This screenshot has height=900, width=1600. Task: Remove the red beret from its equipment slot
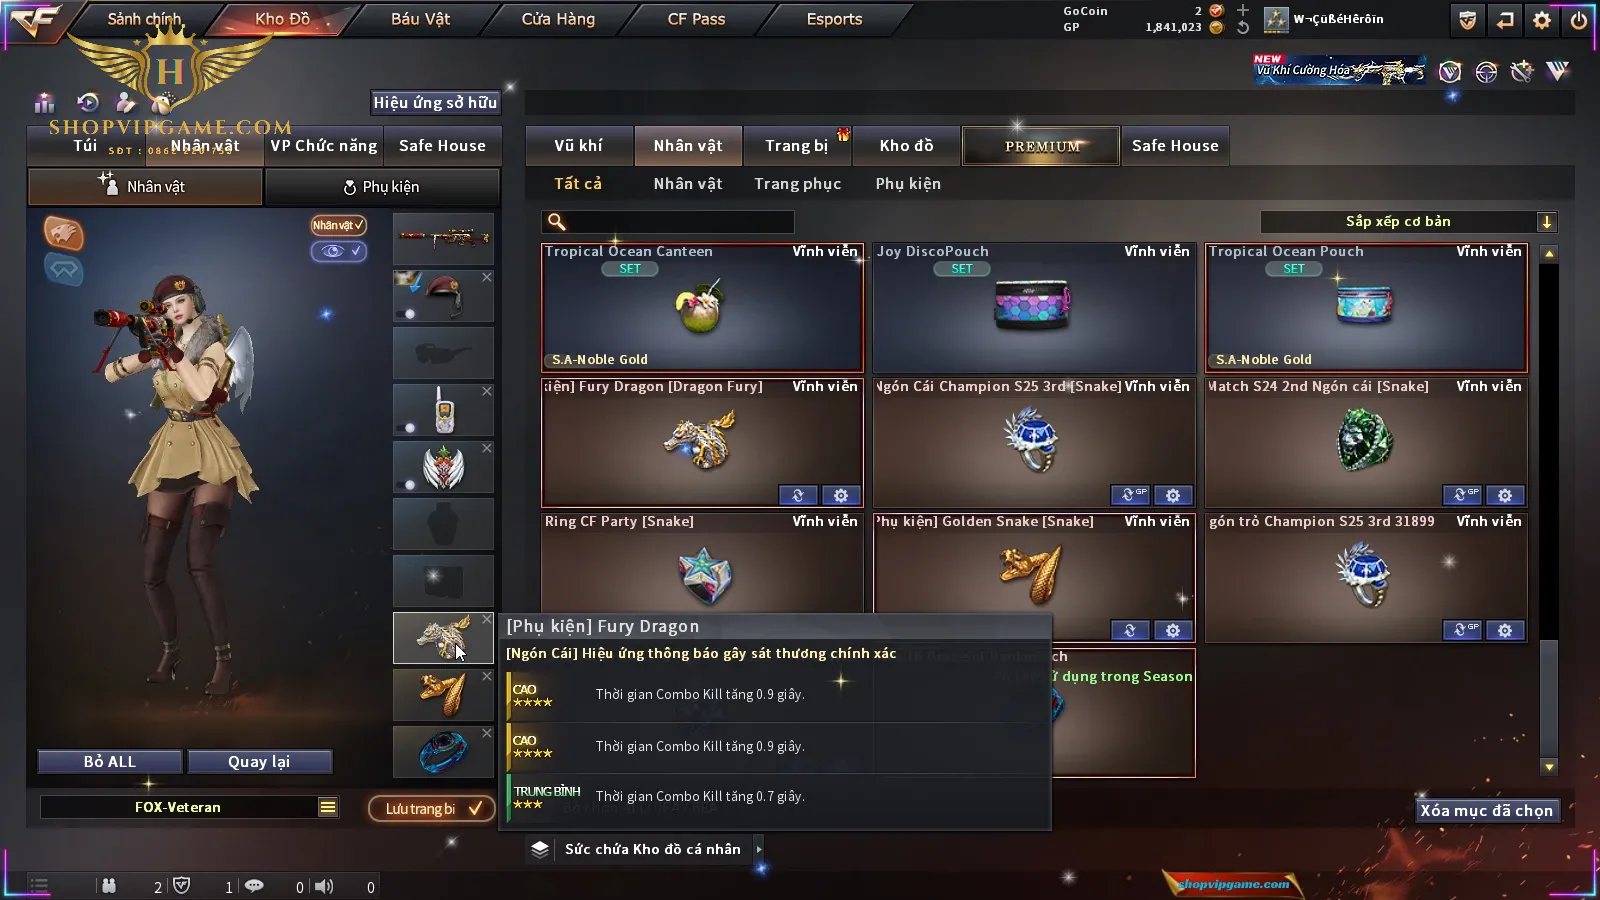pyautogui.click(x=487, y=277)
